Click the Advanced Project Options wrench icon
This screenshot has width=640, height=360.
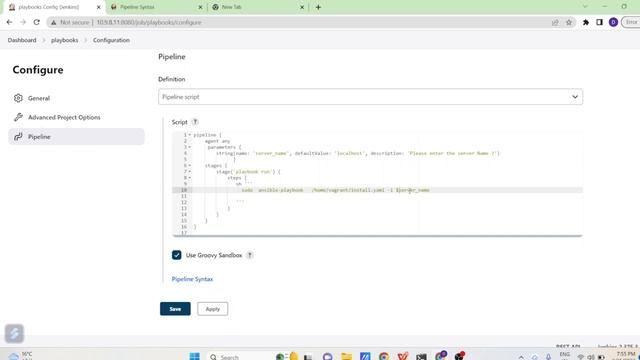pos(18,118)
